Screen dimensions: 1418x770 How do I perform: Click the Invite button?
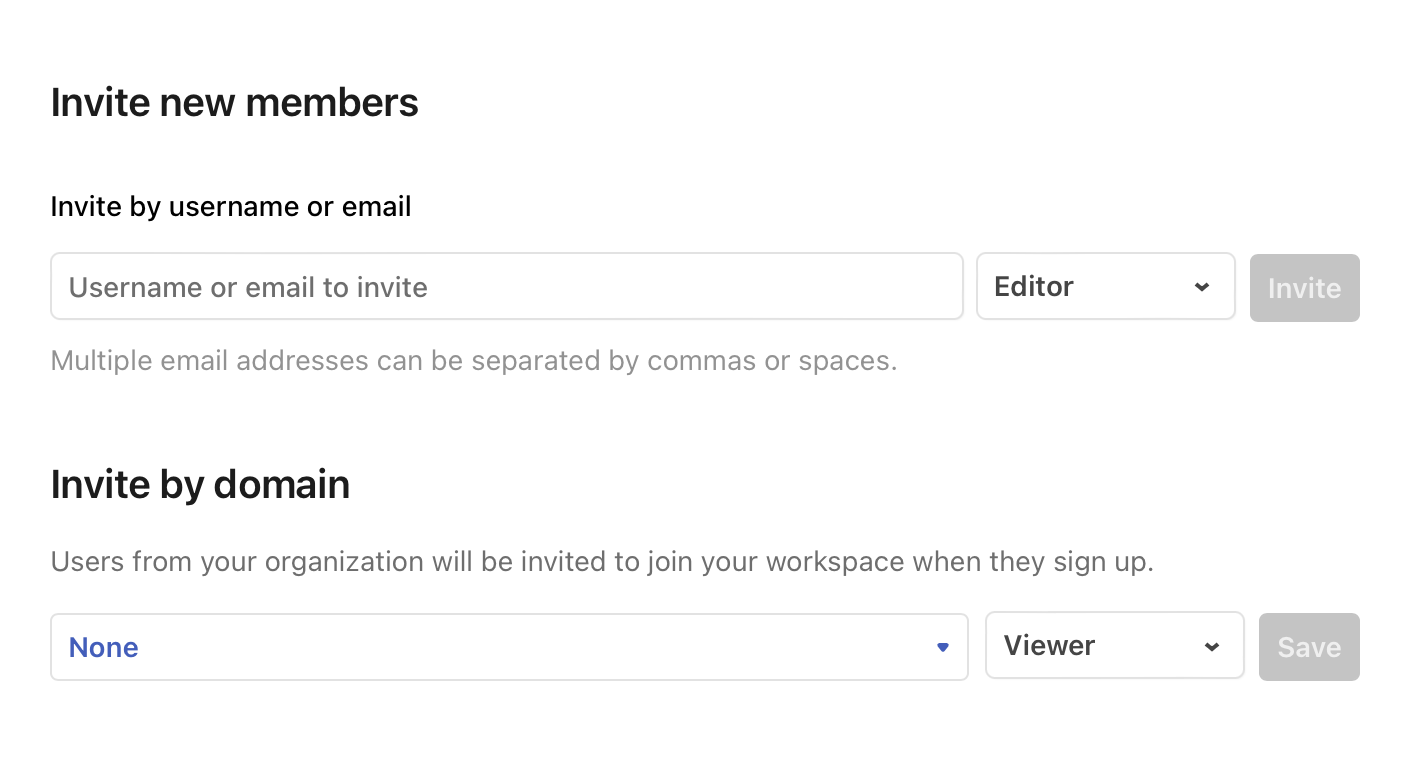point(1304,288)
